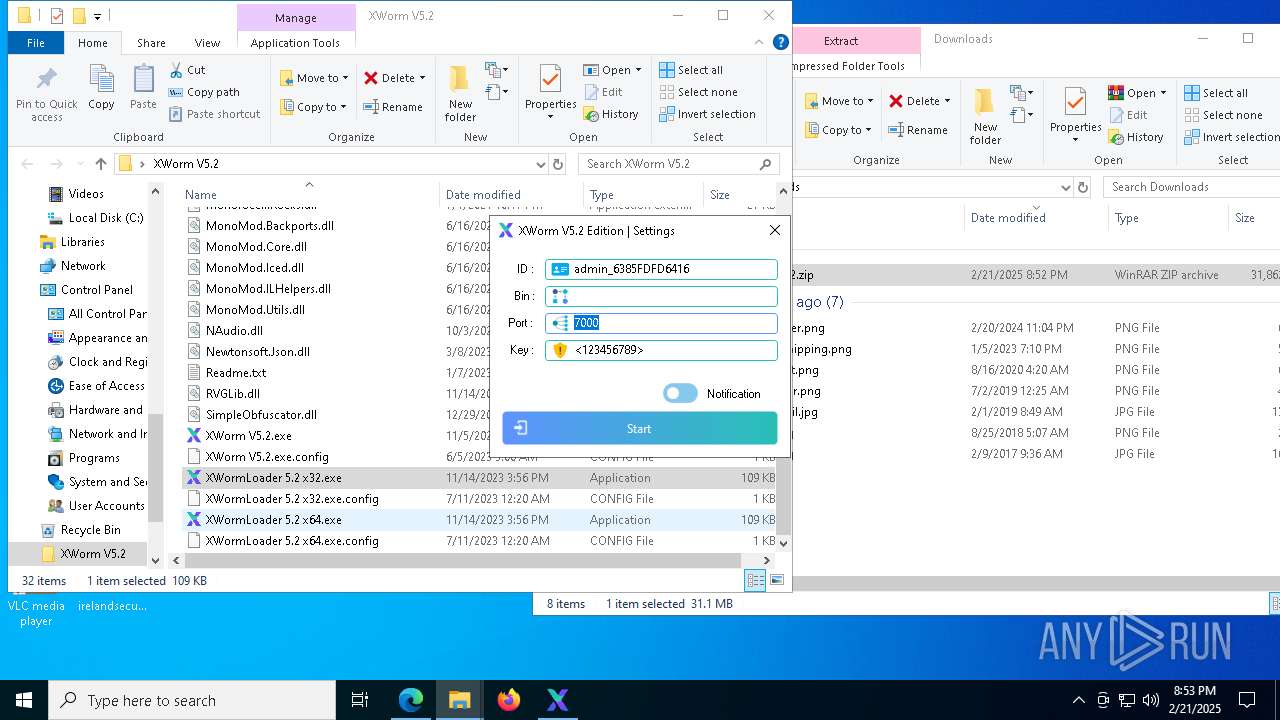Viewport: 1280px width, 720px height.
Task: Click Paste shortcut in Clipboard group
Action: pos(214,114)
